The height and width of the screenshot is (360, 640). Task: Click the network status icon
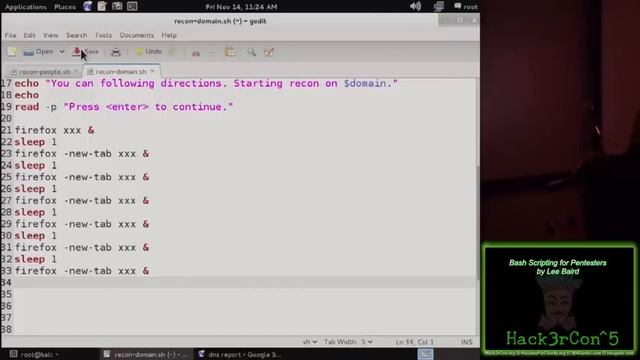pyautogui.click(x=439, y=7)
